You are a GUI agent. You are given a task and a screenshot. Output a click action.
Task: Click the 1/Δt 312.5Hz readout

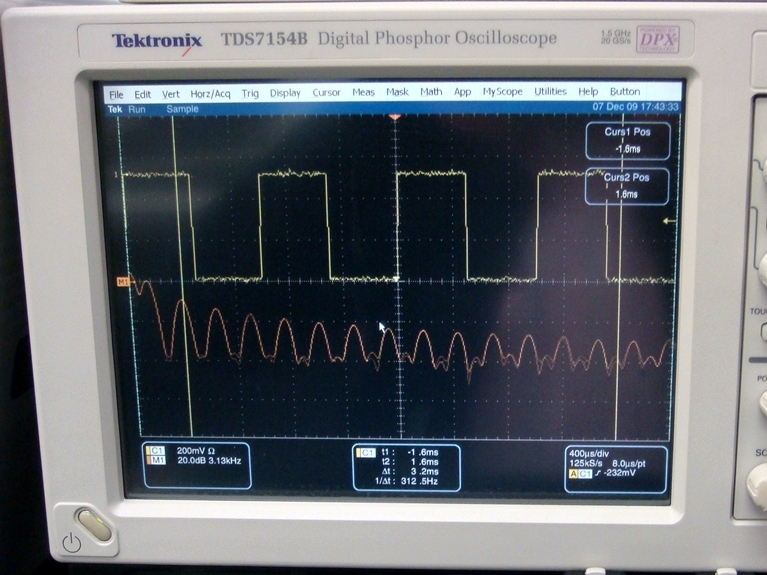coord(406,481)
